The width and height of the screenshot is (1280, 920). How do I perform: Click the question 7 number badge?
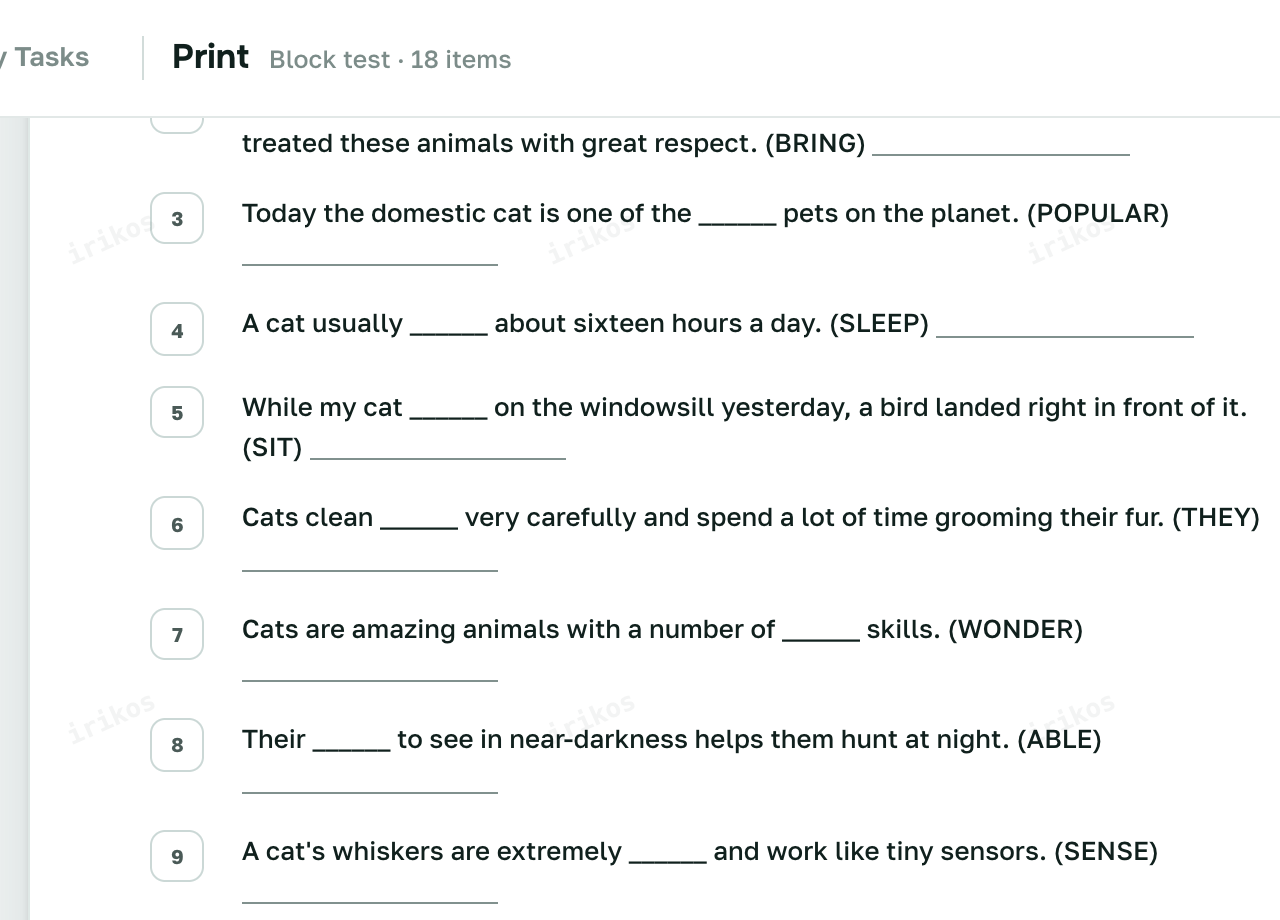[x=177, y=634]
